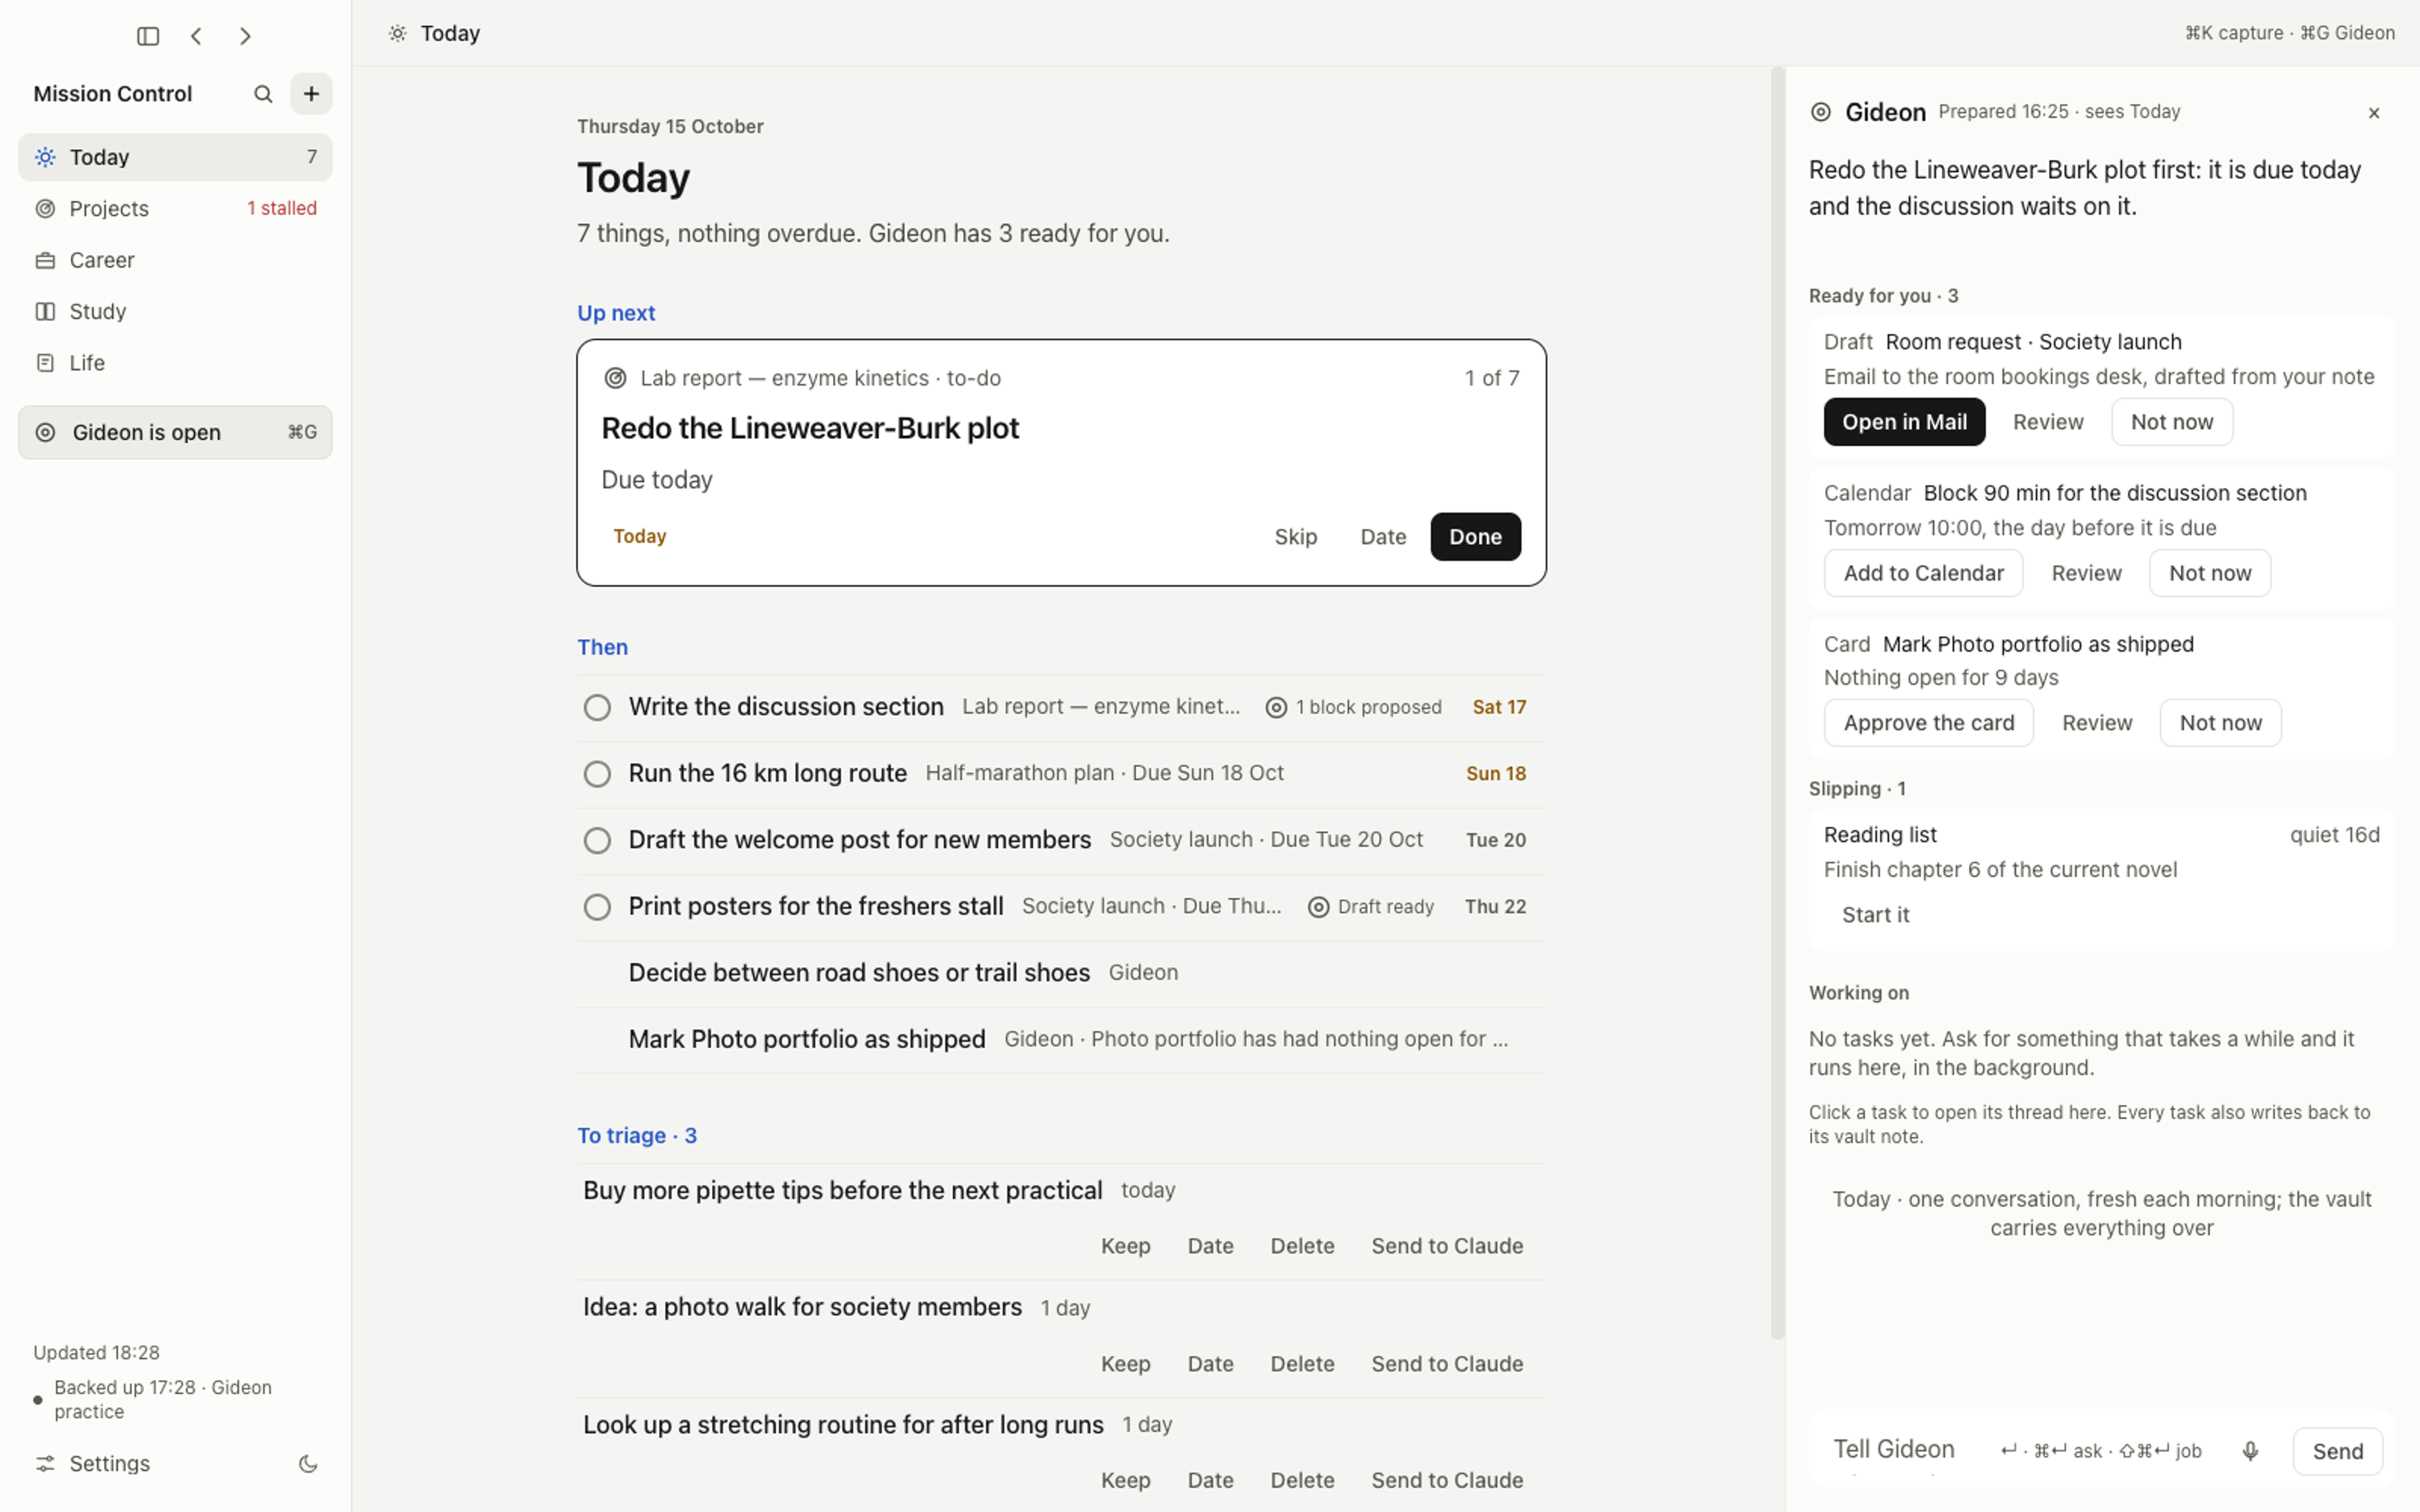The image size is (2420, 1512).
Task: Check off Print posters for freshers stall
Action: coord(597,907)
